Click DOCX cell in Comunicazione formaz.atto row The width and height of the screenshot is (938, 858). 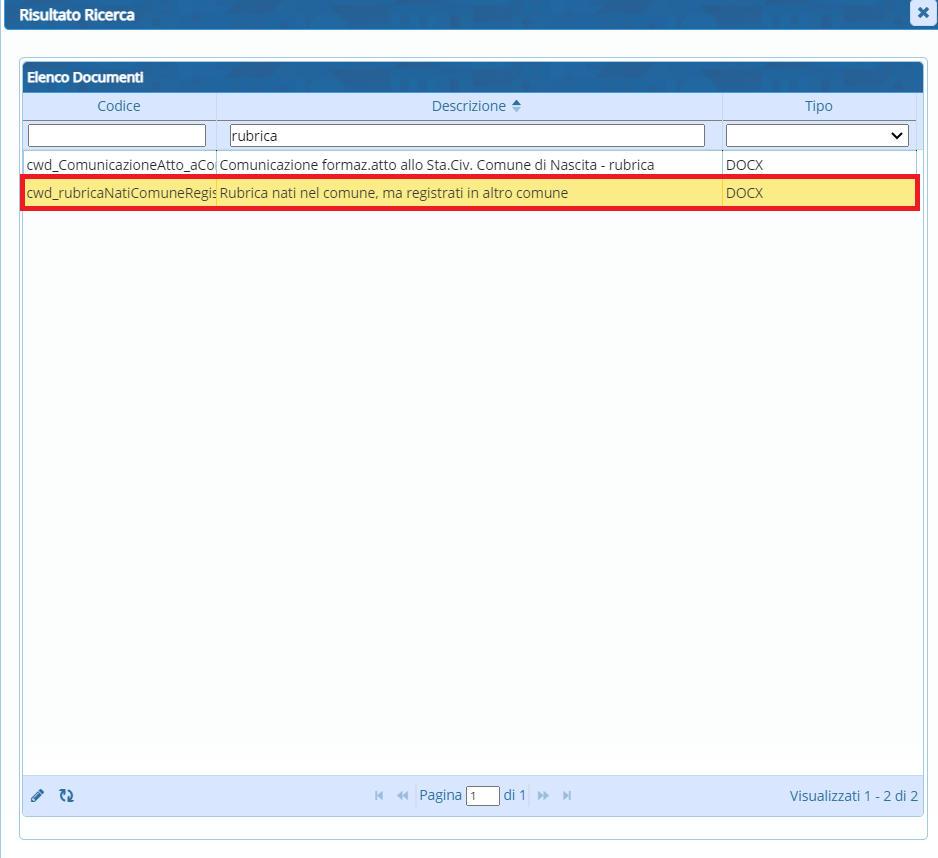[819, 165]
